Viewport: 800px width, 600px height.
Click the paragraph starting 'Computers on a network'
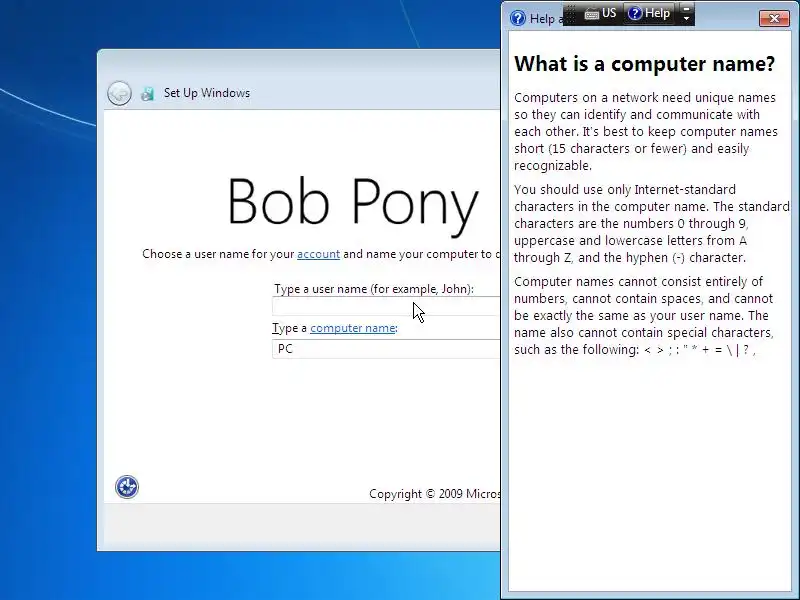646,132
